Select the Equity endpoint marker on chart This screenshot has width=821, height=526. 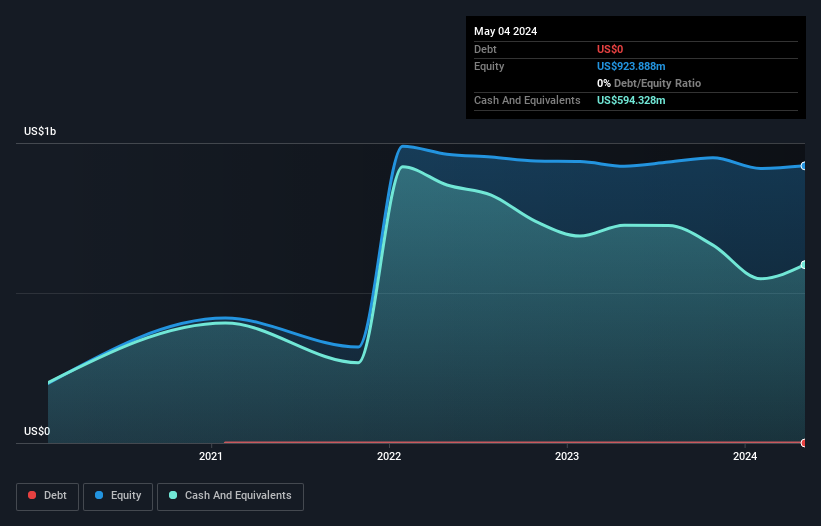[x=804, y=166]
